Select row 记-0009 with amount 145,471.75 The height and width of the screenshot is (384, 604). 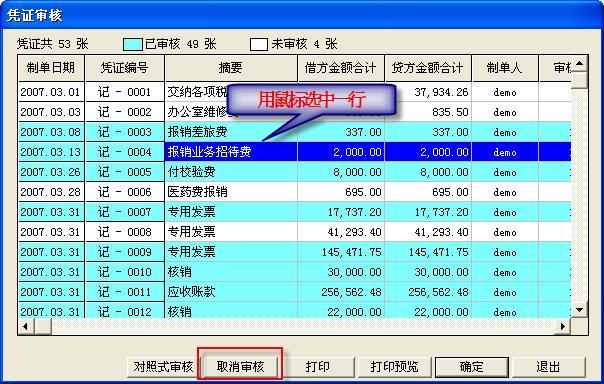[295, 252]
